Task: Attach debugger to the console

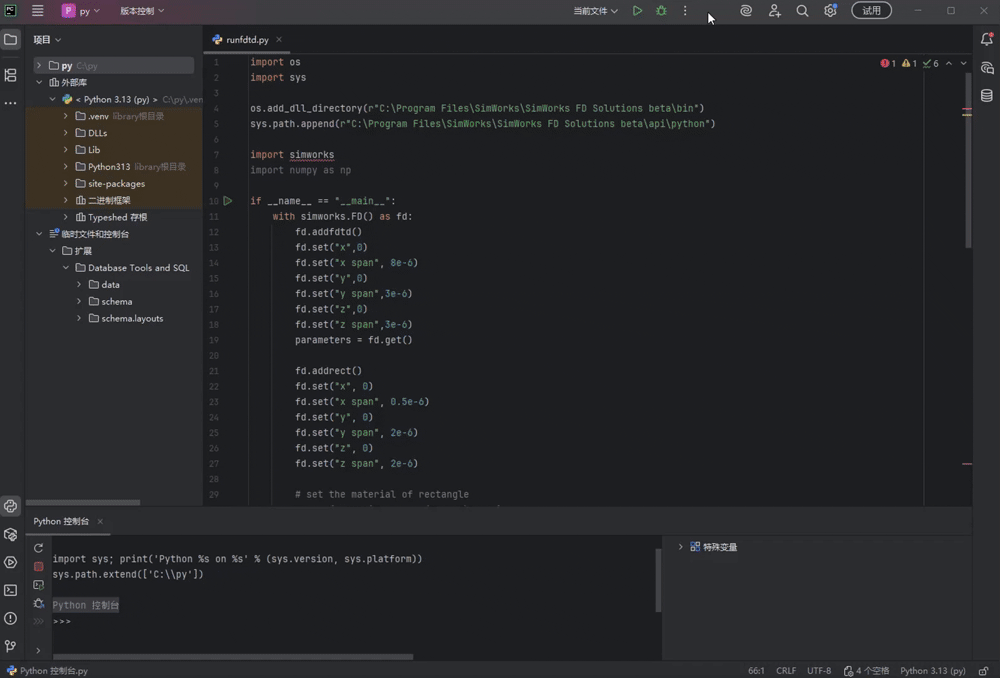Action: coord(38,603)
